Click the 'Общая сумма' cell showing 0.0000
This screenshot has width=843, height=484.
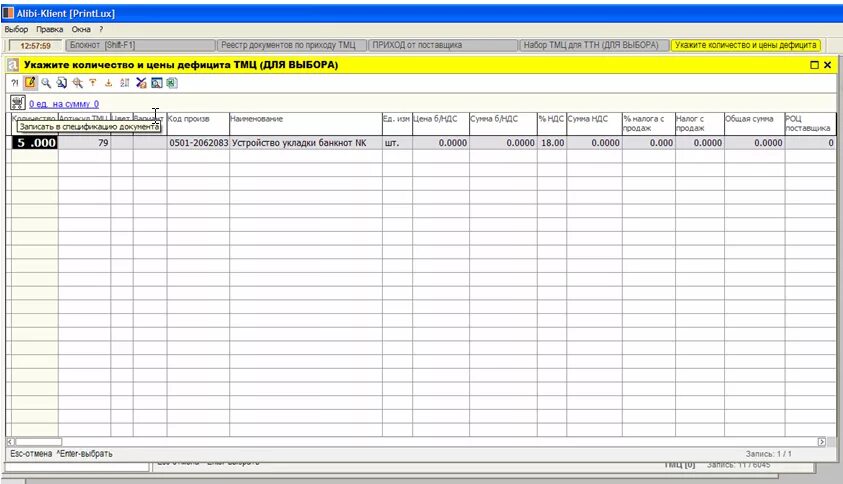754,143
